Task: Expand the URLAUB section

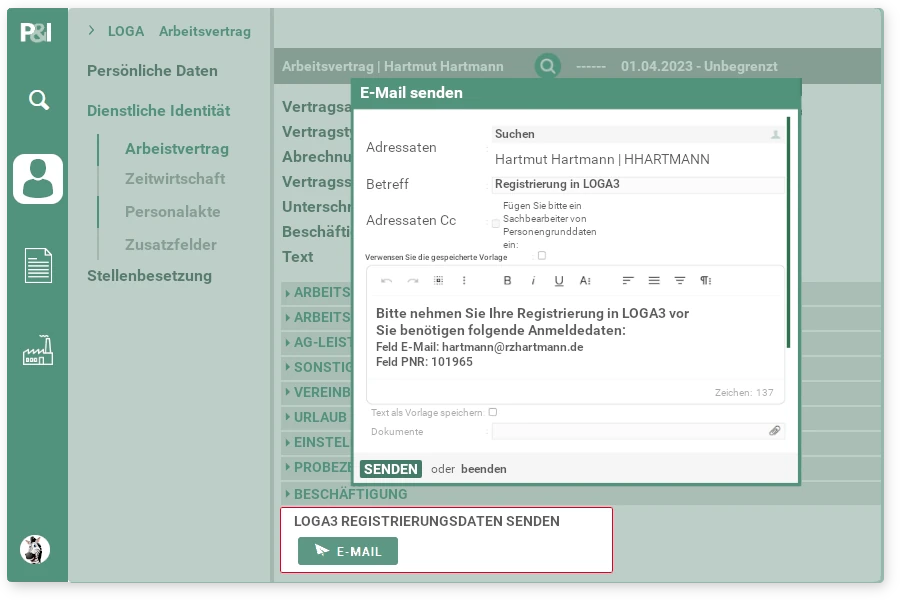Action: [316, 417]
